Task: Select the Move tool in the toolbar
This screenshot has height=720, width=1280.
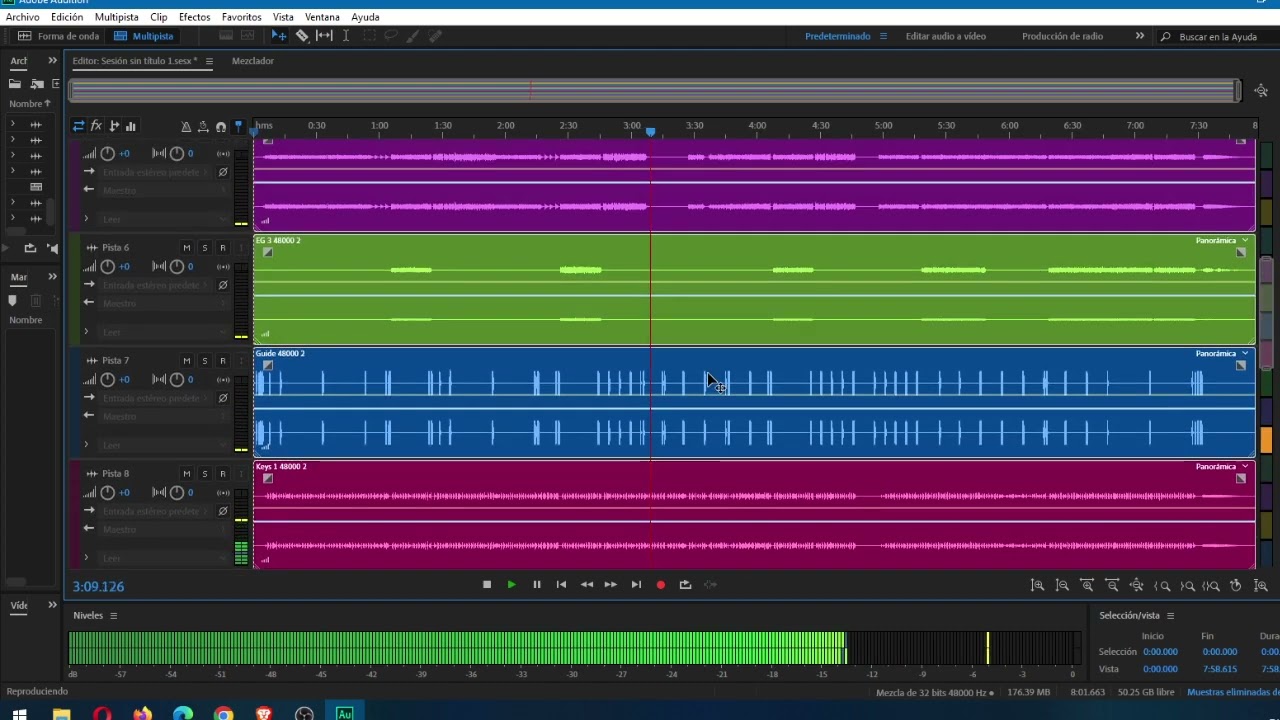Action: (x=279, y=36)
